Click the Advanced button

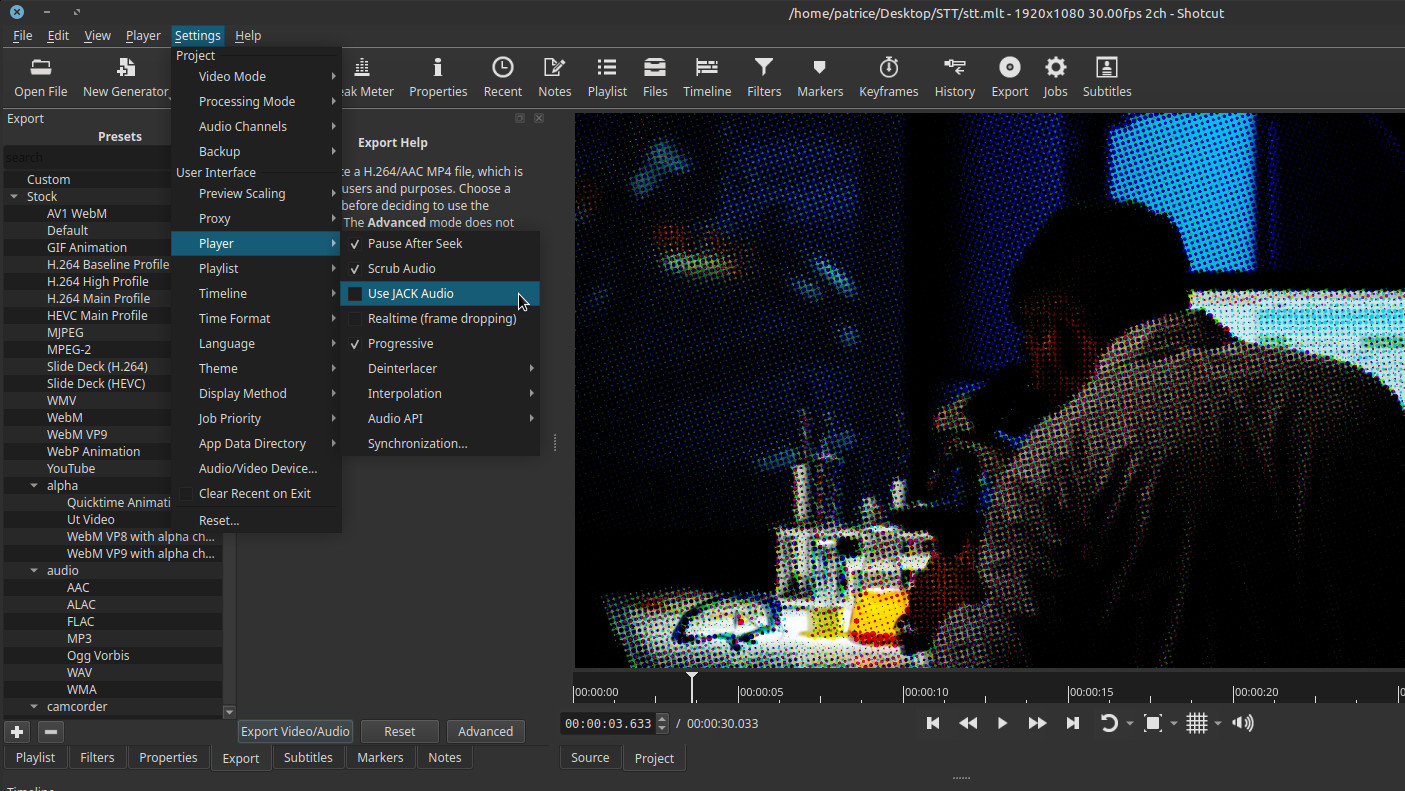[485, 731]
